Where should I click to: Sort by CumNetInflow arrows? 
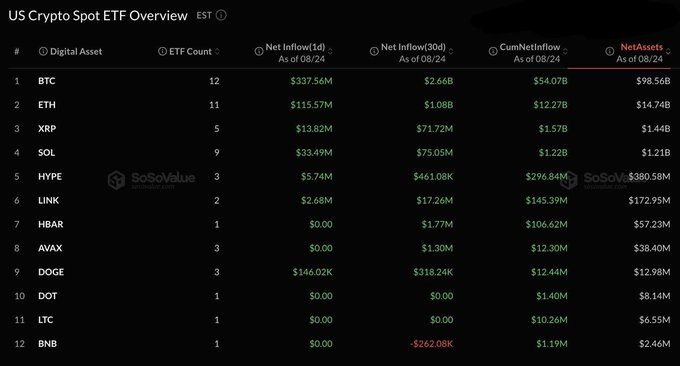click(x=565, y=51)
